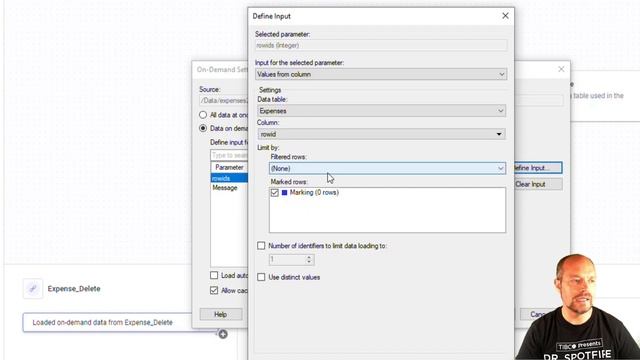Click the Expense_Delete title text
The height and width of the screenshot is (360, 640).
click(x=74, y=289)
